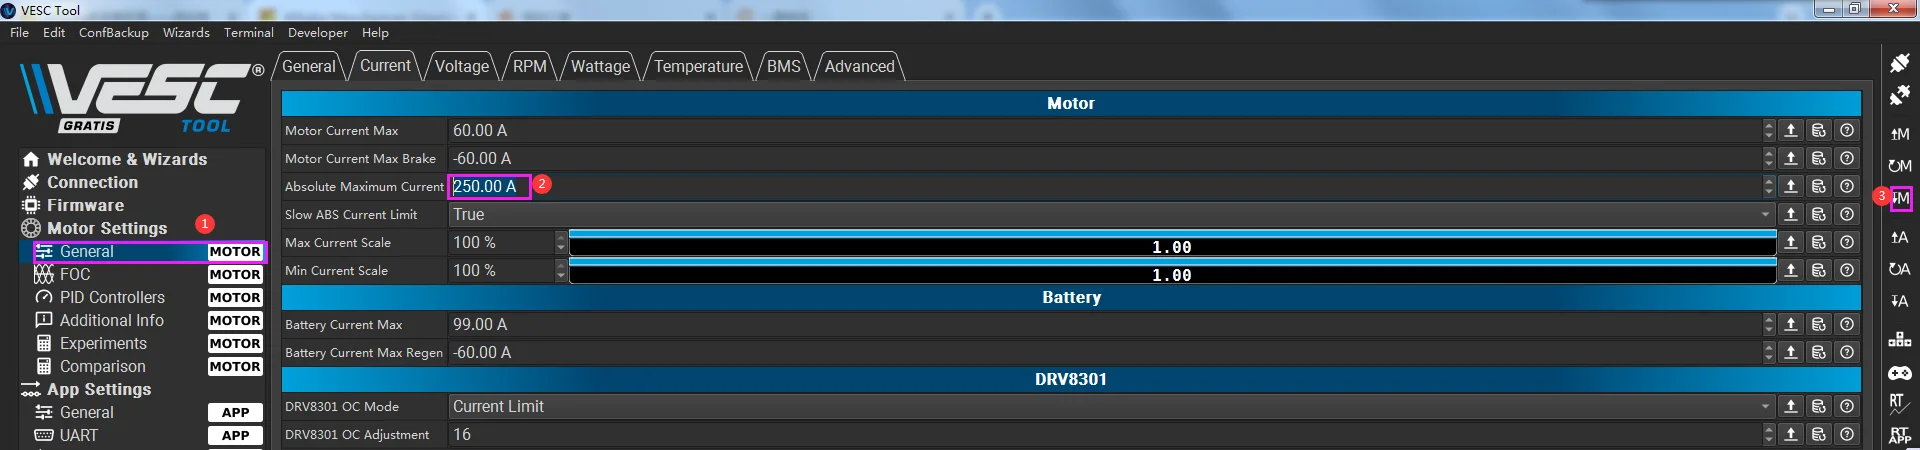Open the ConfBackup menu
The image size is (1920, 450).
[114, 32]
